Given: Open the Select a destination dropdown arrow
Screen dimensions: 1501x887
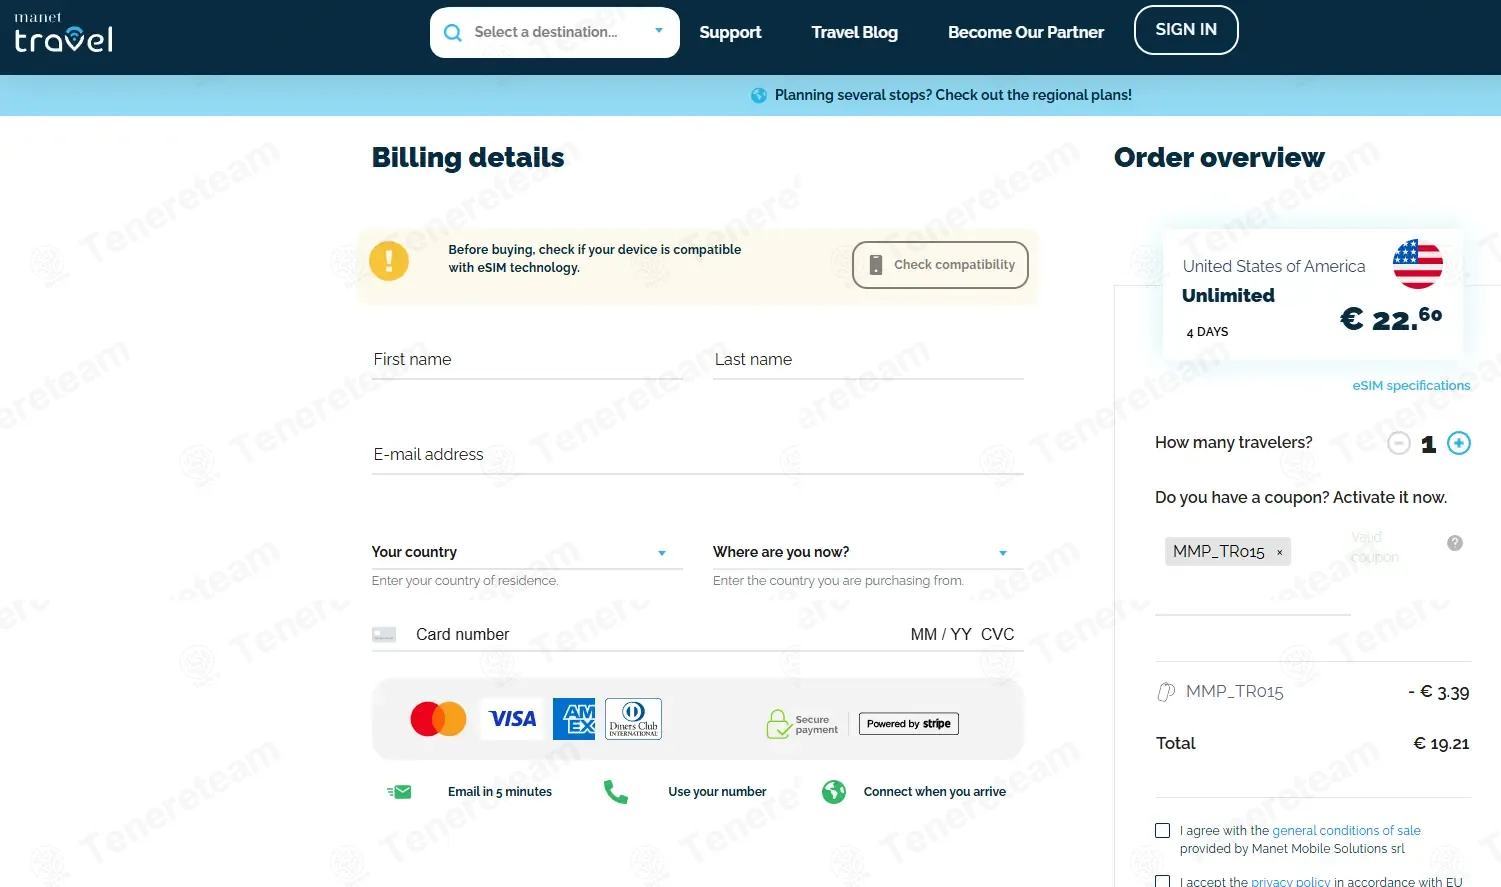Looking at the screenshot, I should (x=659, y=31).
